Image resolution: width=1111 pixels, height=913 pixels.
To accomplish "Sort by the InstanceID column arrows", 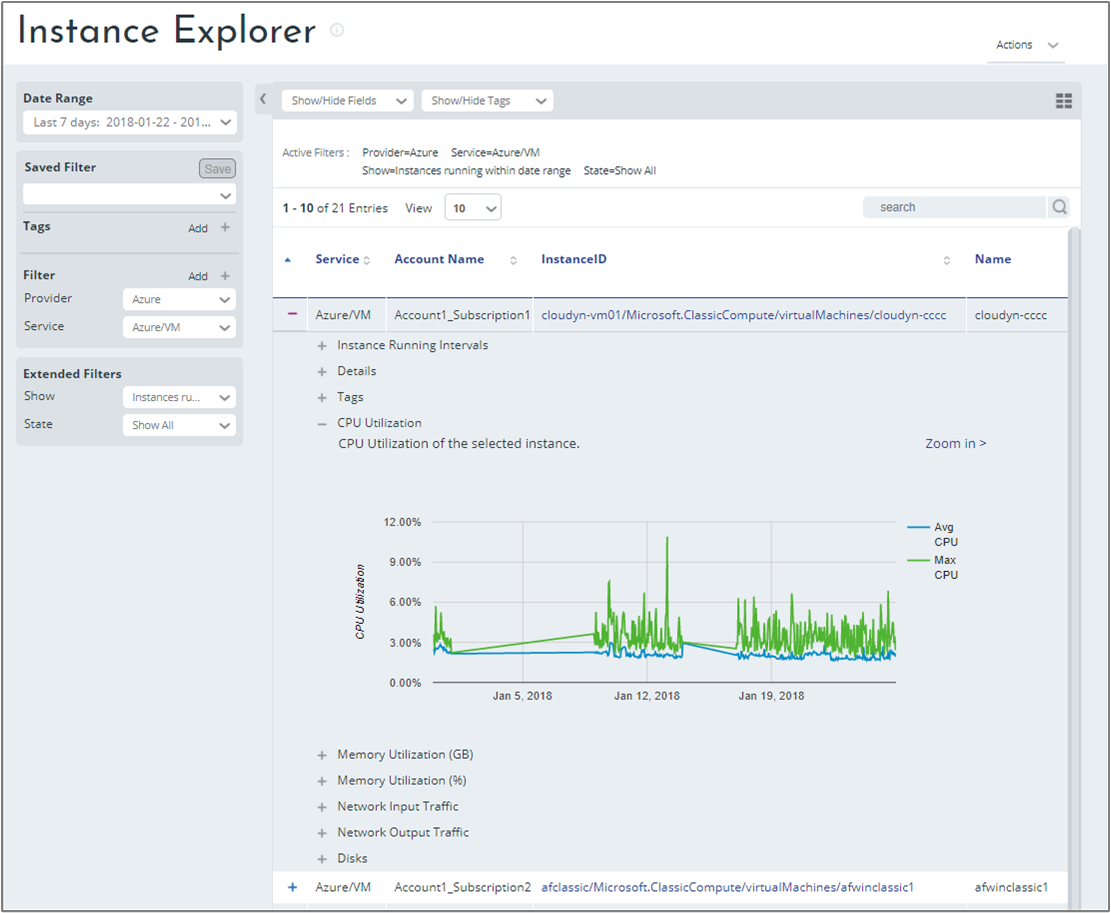I will point(947,260).
